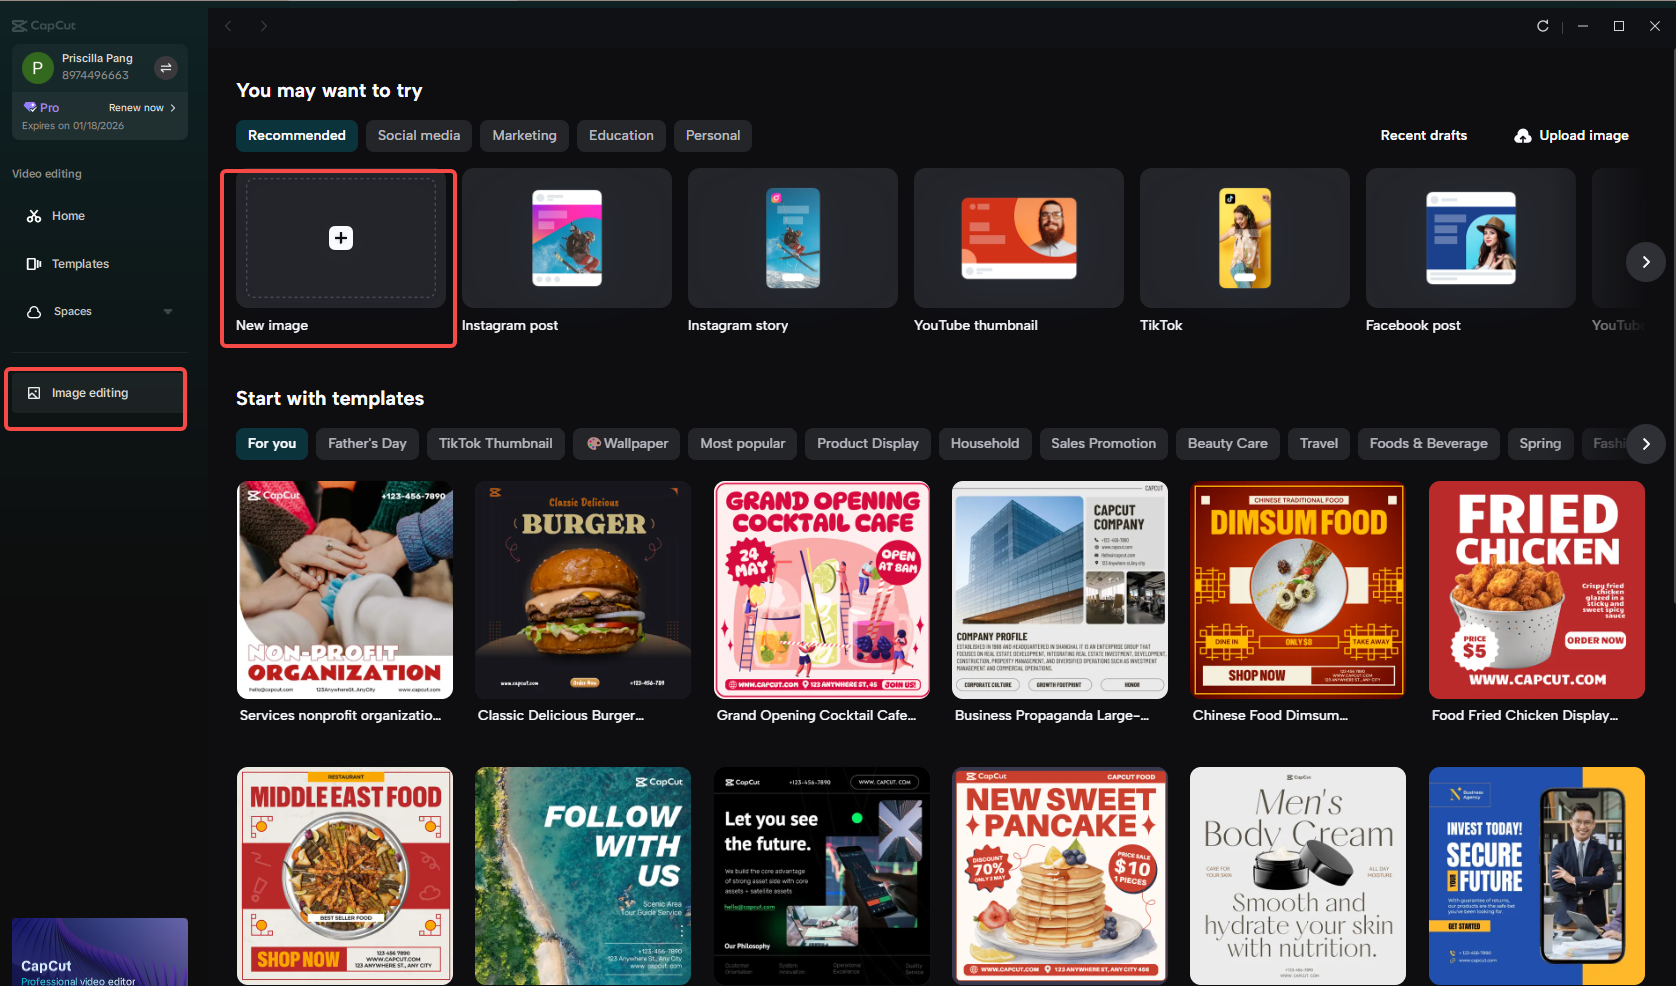Click the account switcher icon beside Priscilla Pang

click(165, 67)
